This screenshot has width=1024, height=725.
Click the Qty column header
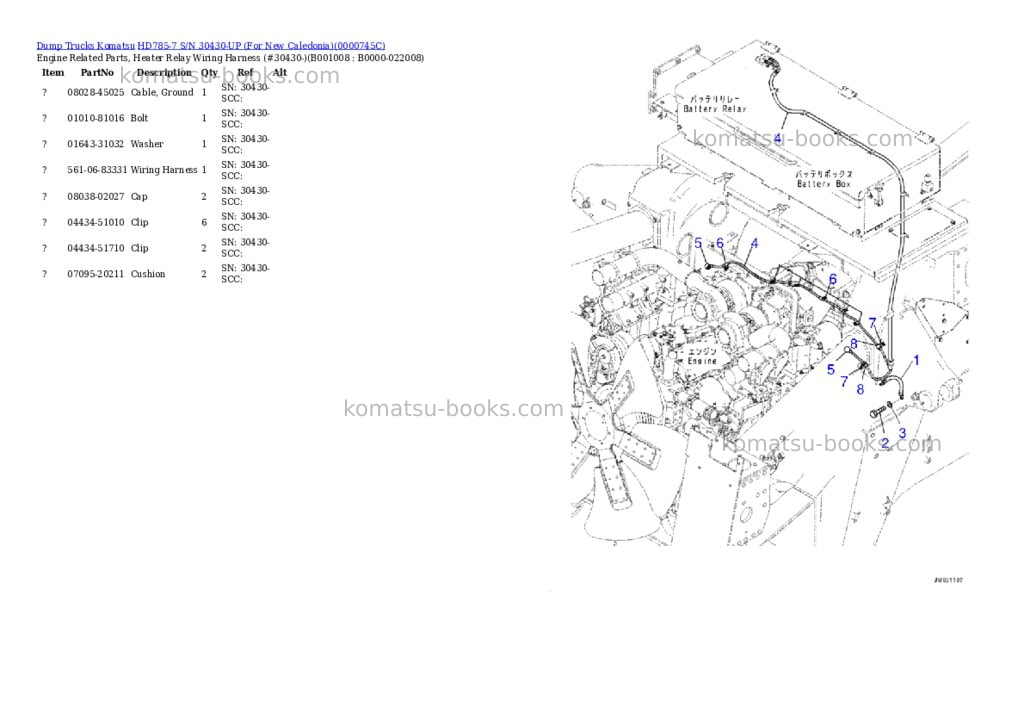209,72
